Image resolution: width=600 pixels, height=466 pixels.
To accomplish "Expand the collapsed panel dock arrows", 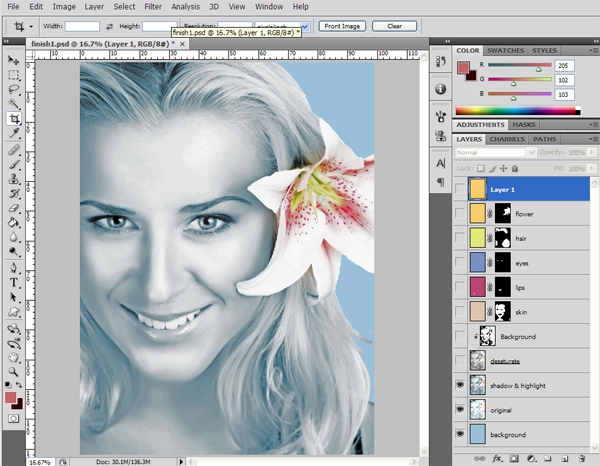I will pyautogui.click(x=447, y=41).
